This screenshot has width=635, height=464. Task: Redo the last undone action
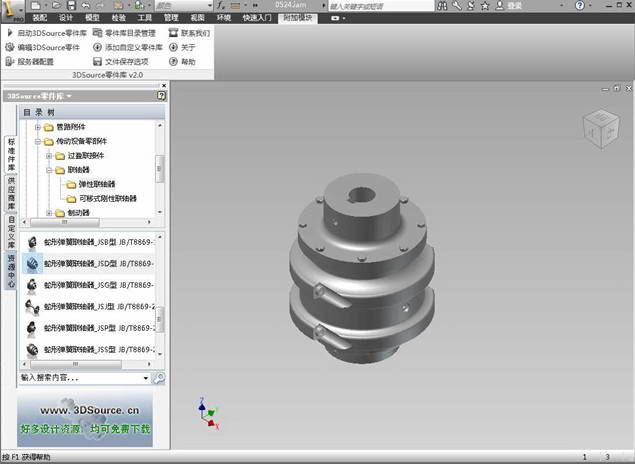[100, 5]
